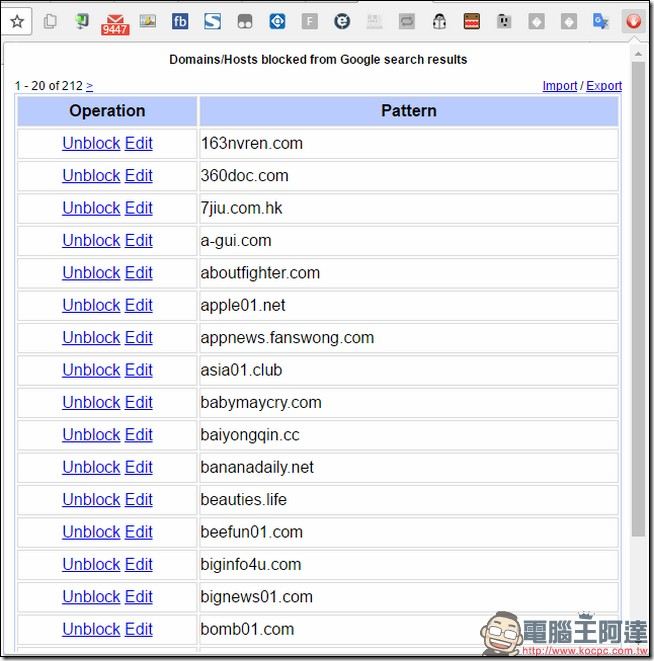Click the Import link
The image size is (654, 661).
559,86
